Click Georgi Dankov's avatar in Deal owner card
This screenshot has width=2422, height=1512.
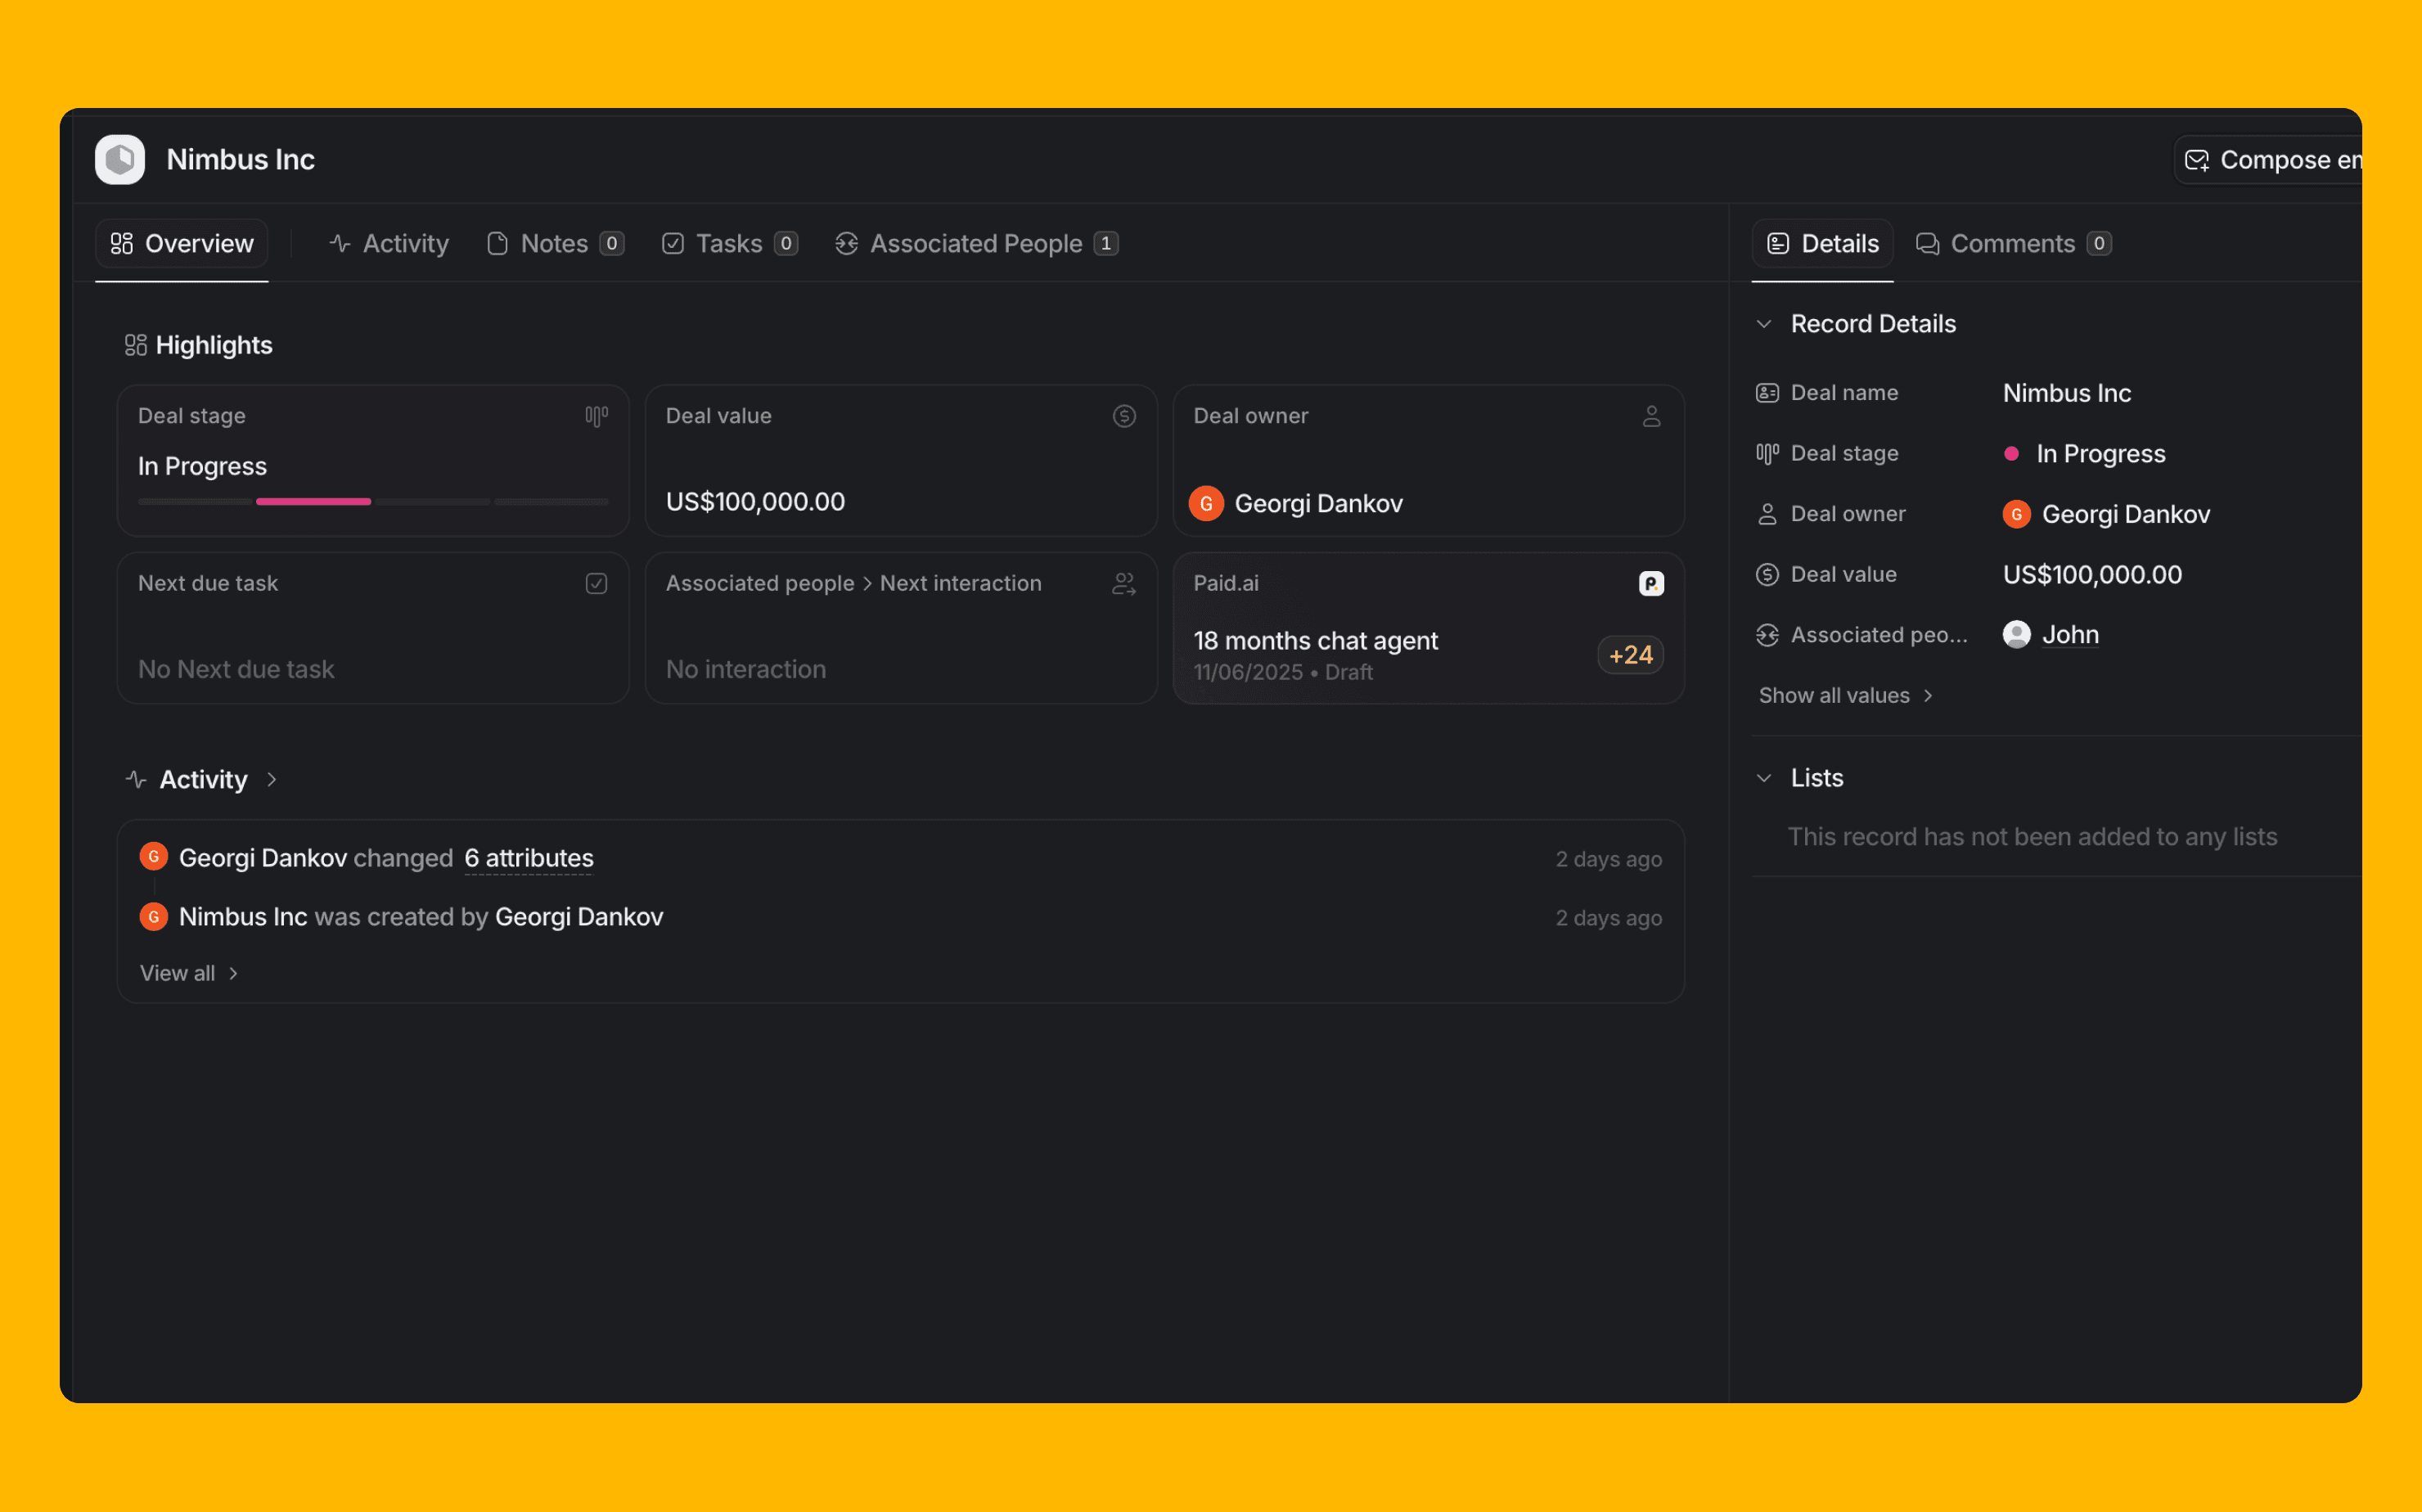[x=1206, y=503]
